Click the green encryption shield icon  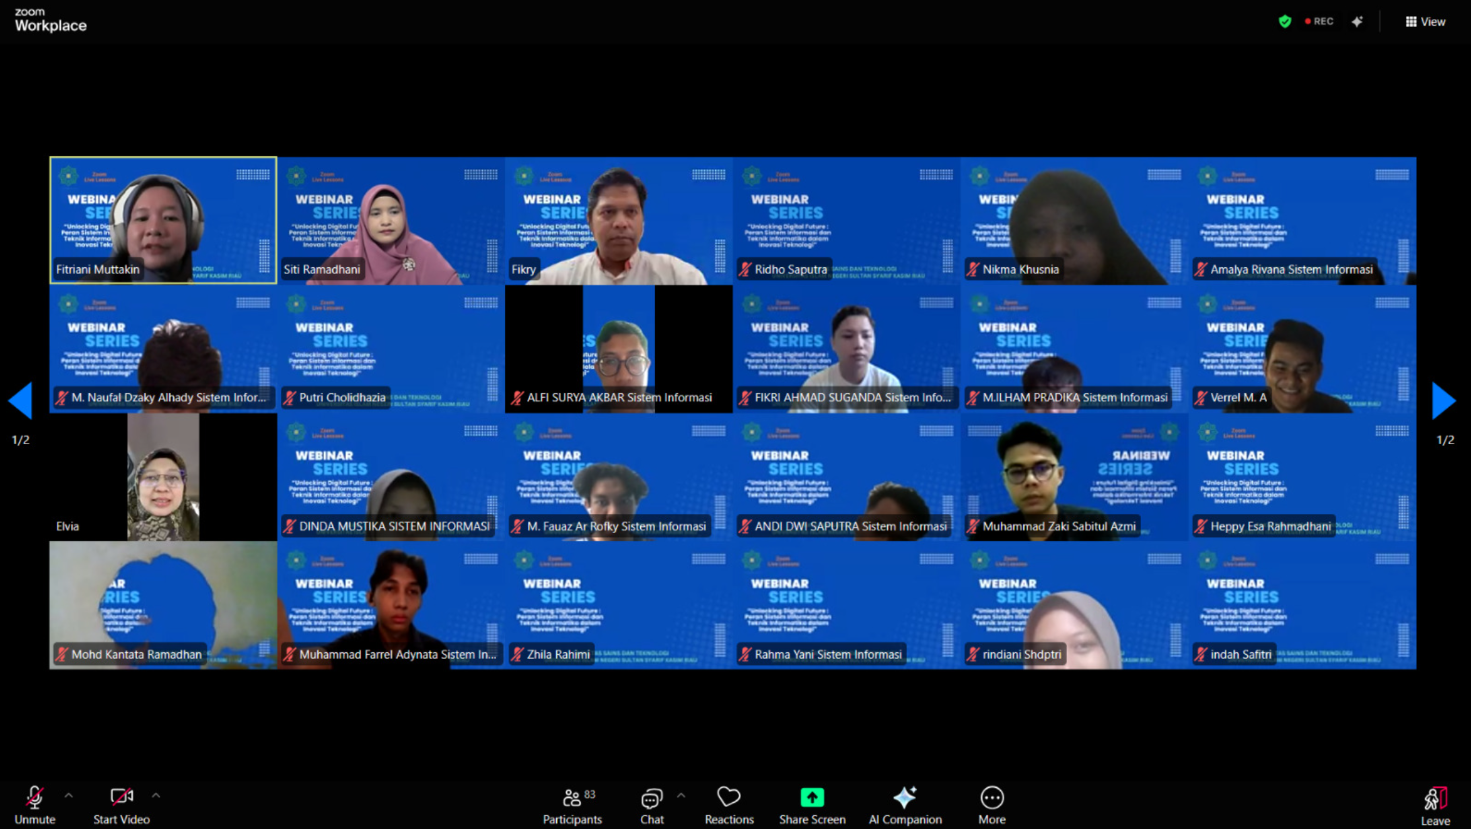tap(1285, 21)
